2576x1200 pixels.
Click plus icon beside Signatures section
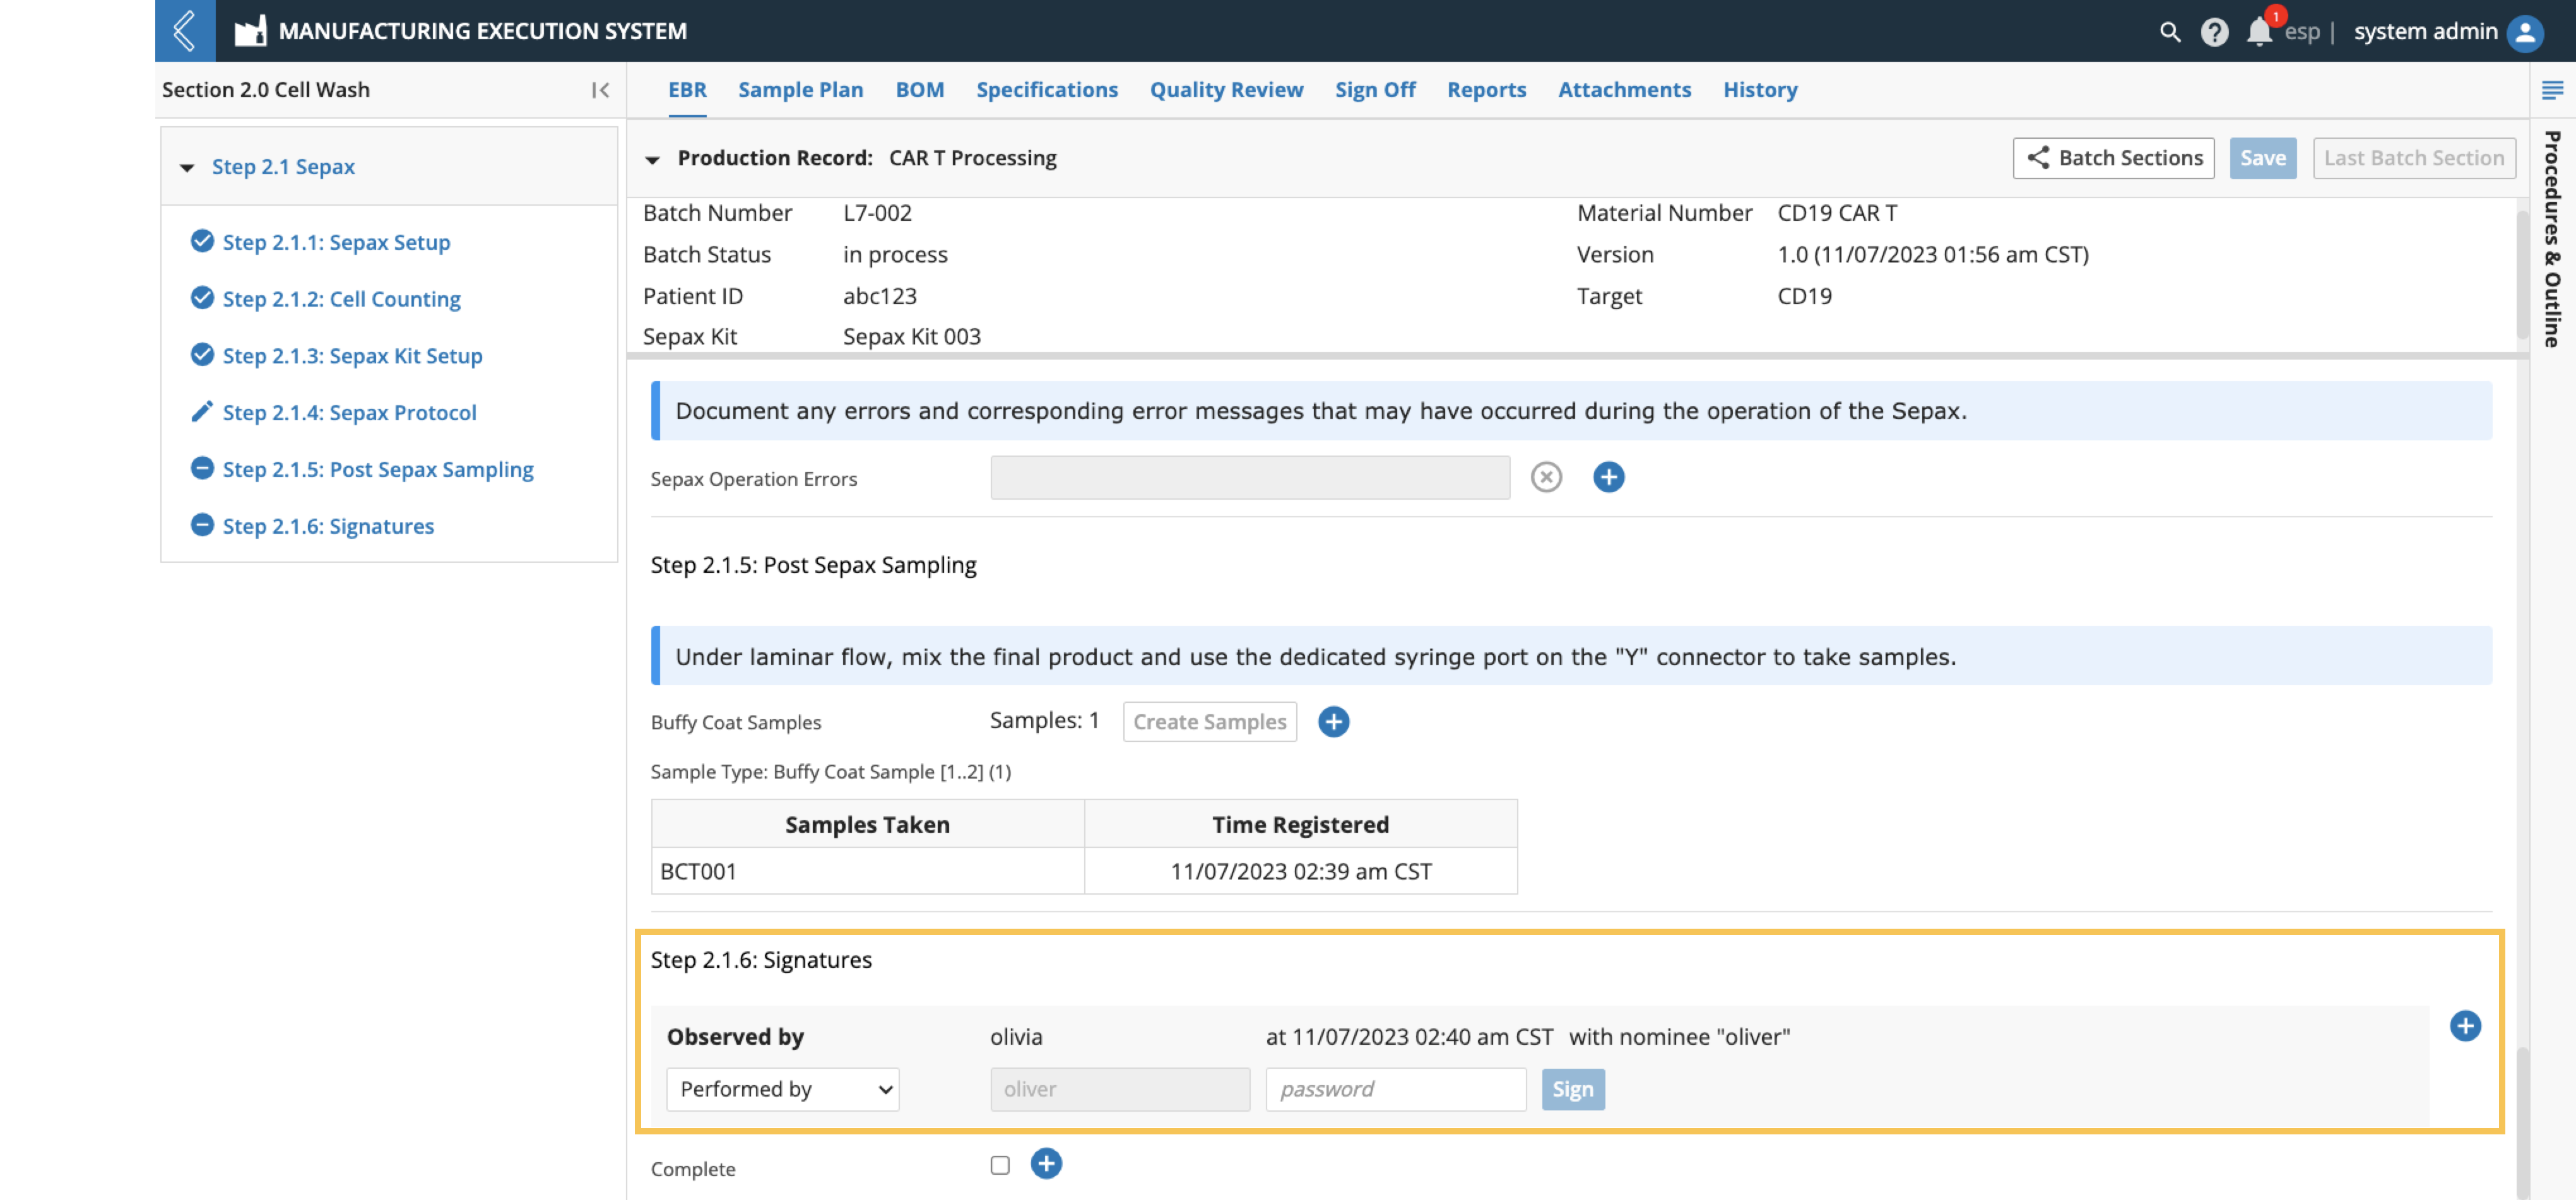2465,1025
